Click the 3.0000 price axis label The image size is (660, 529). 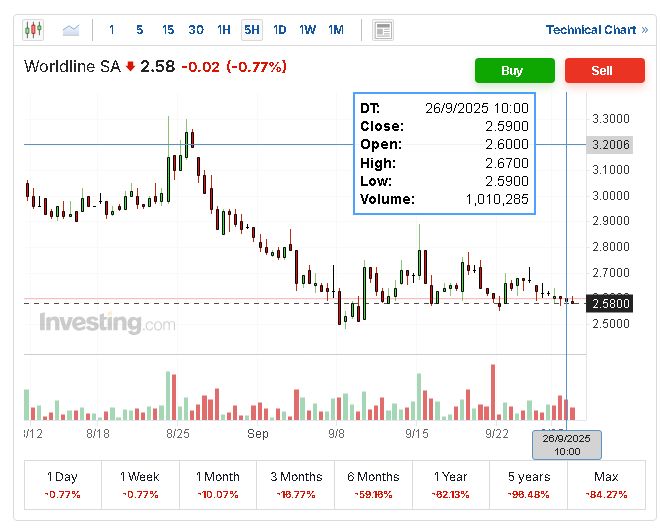tap(611, 196)
